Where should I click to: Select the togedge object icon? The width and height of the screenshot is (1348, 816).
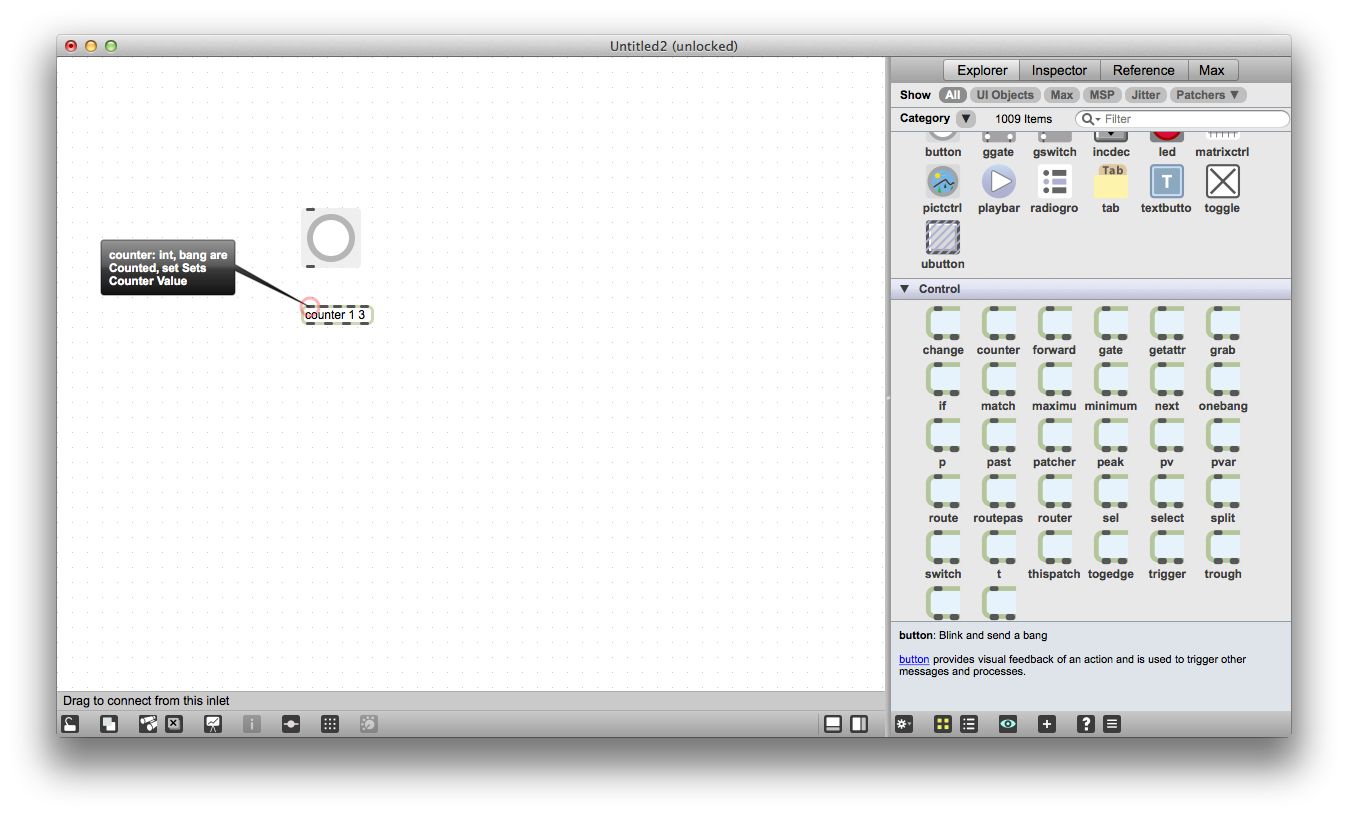click(1110, 548)
